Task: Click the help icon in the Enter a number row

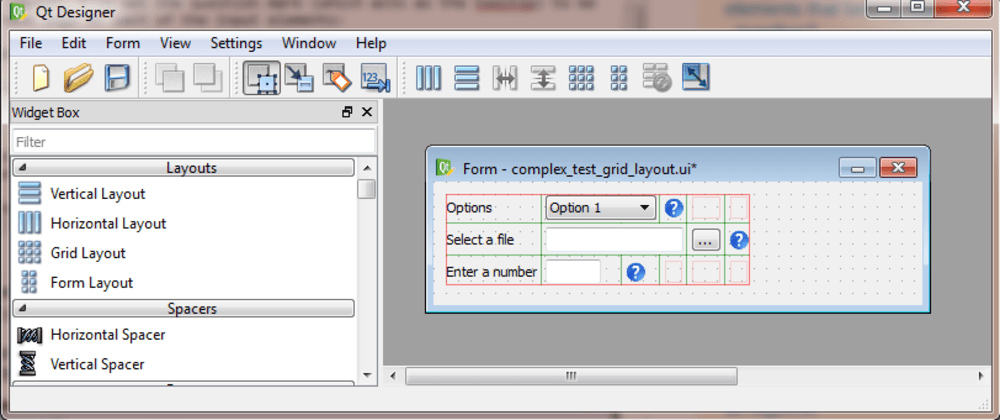Action: (x=636, y=272)
